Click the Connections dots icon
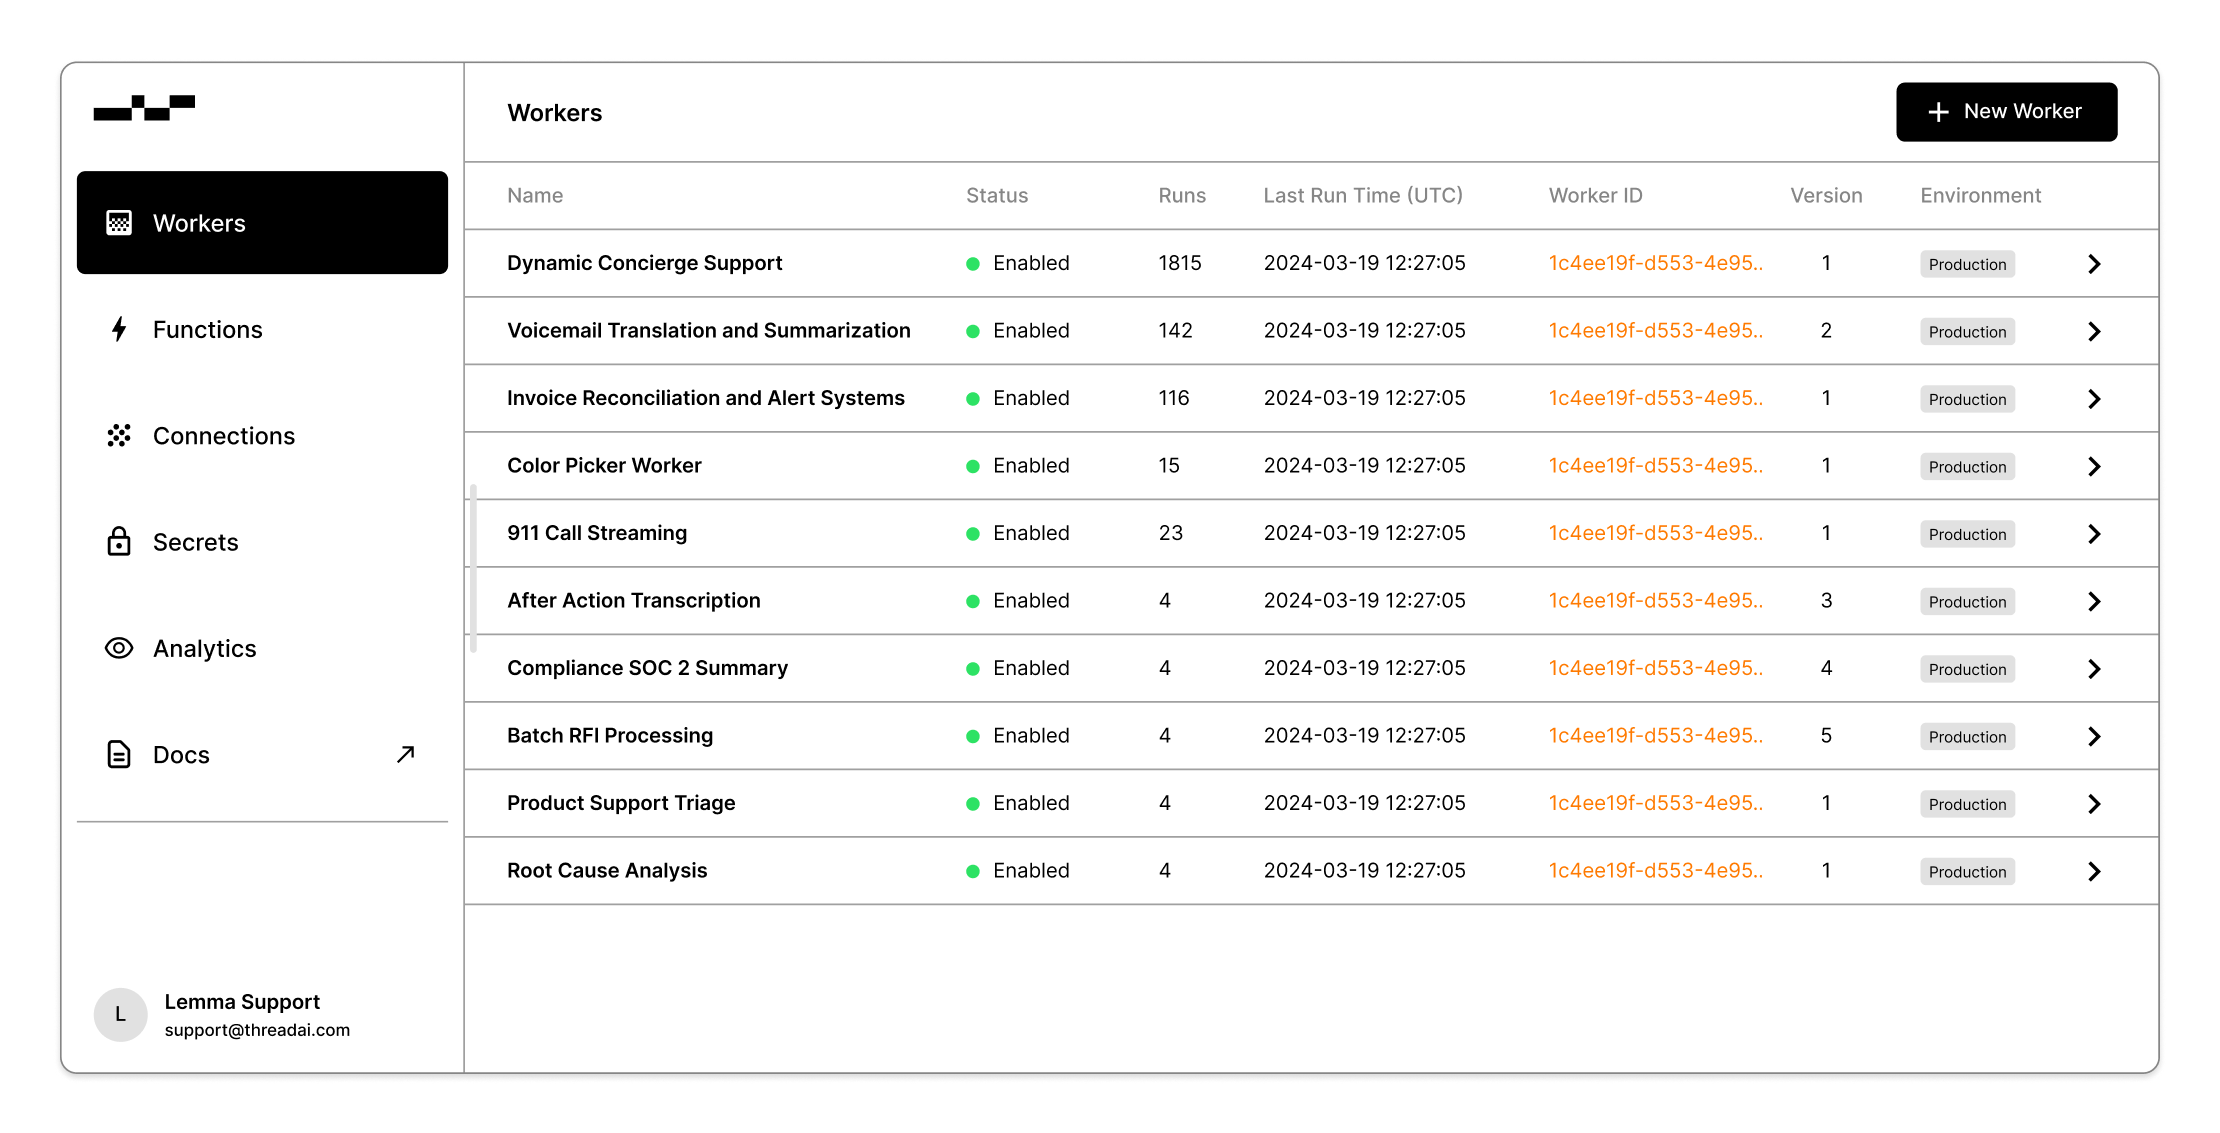The image size is (2220, 1133). click(119, 435)
